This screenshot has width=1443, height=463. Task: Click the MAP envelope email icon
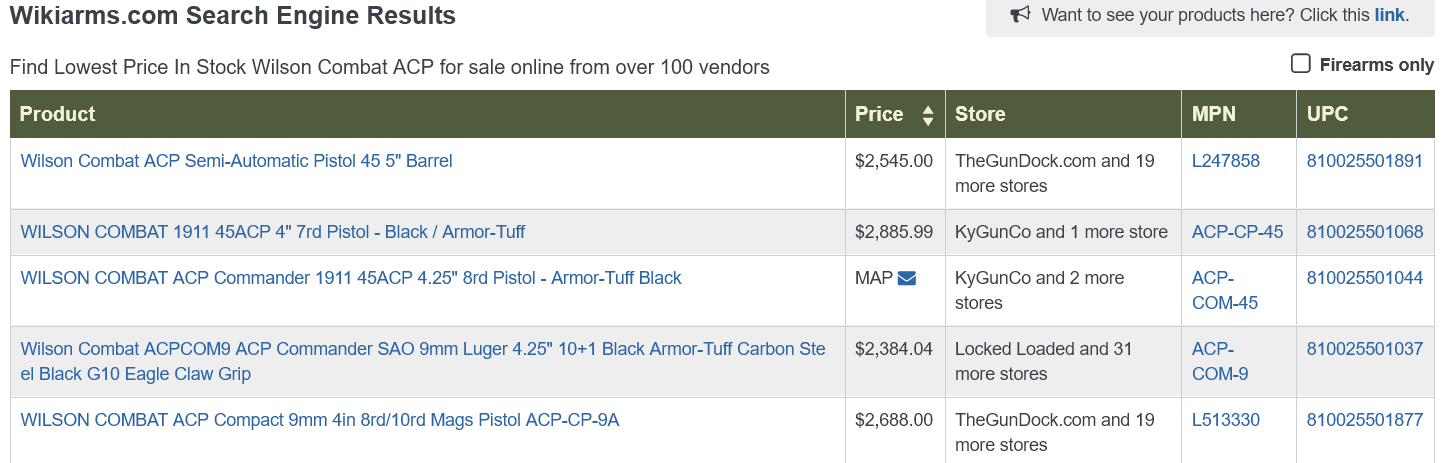coord(907,278)
